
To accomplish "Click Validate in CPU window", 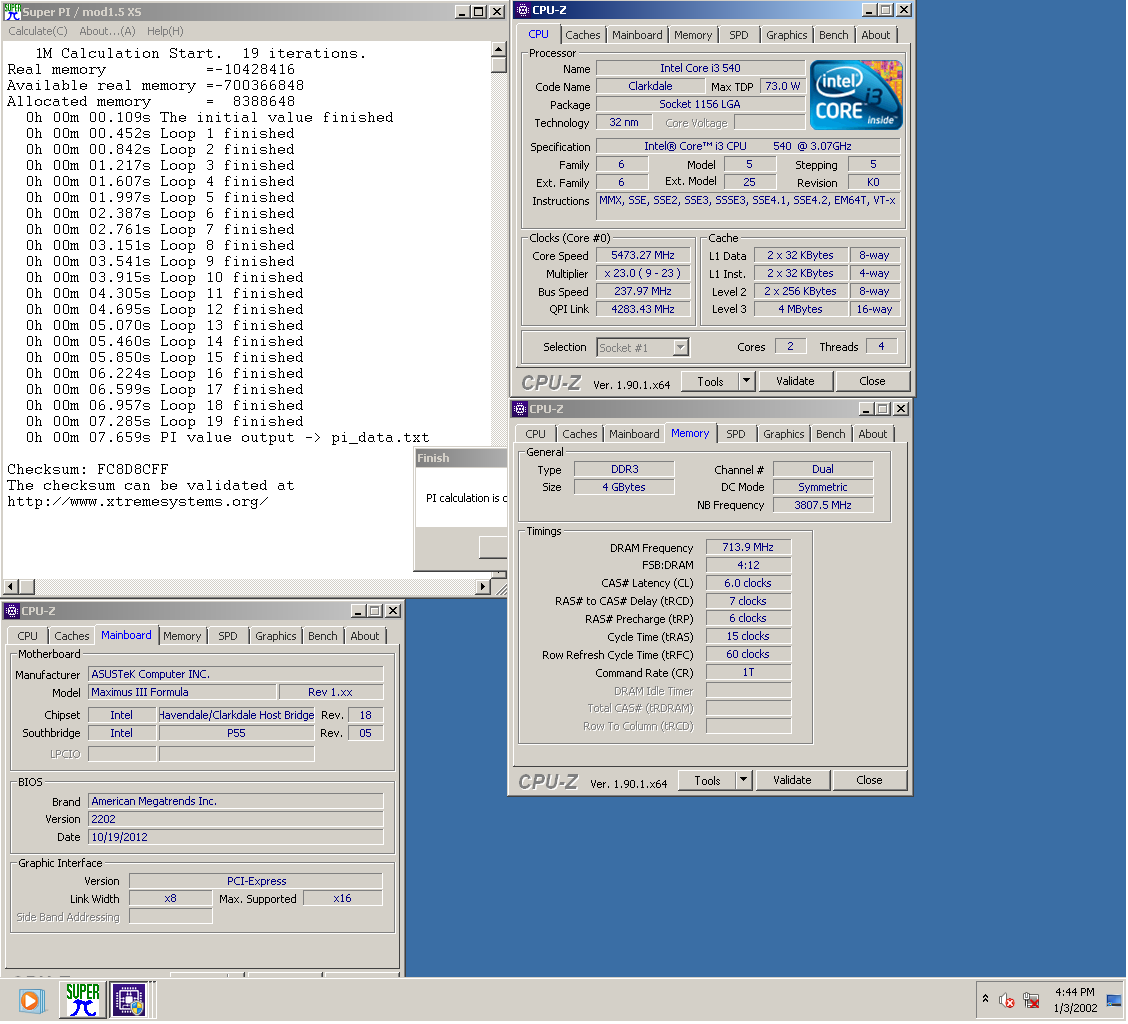I will tap(795, 381).
